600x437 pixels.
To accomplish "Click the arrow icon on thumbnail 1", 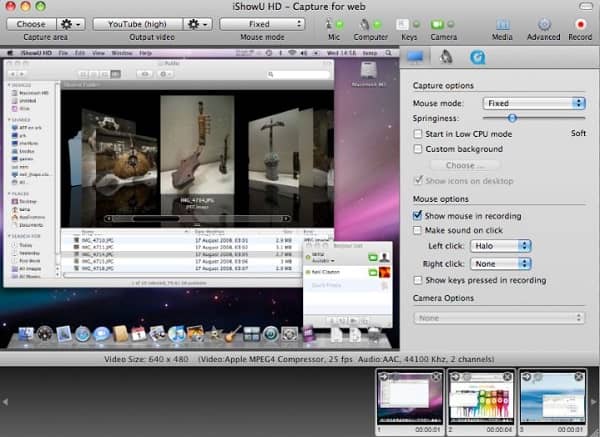I will 384,377.
